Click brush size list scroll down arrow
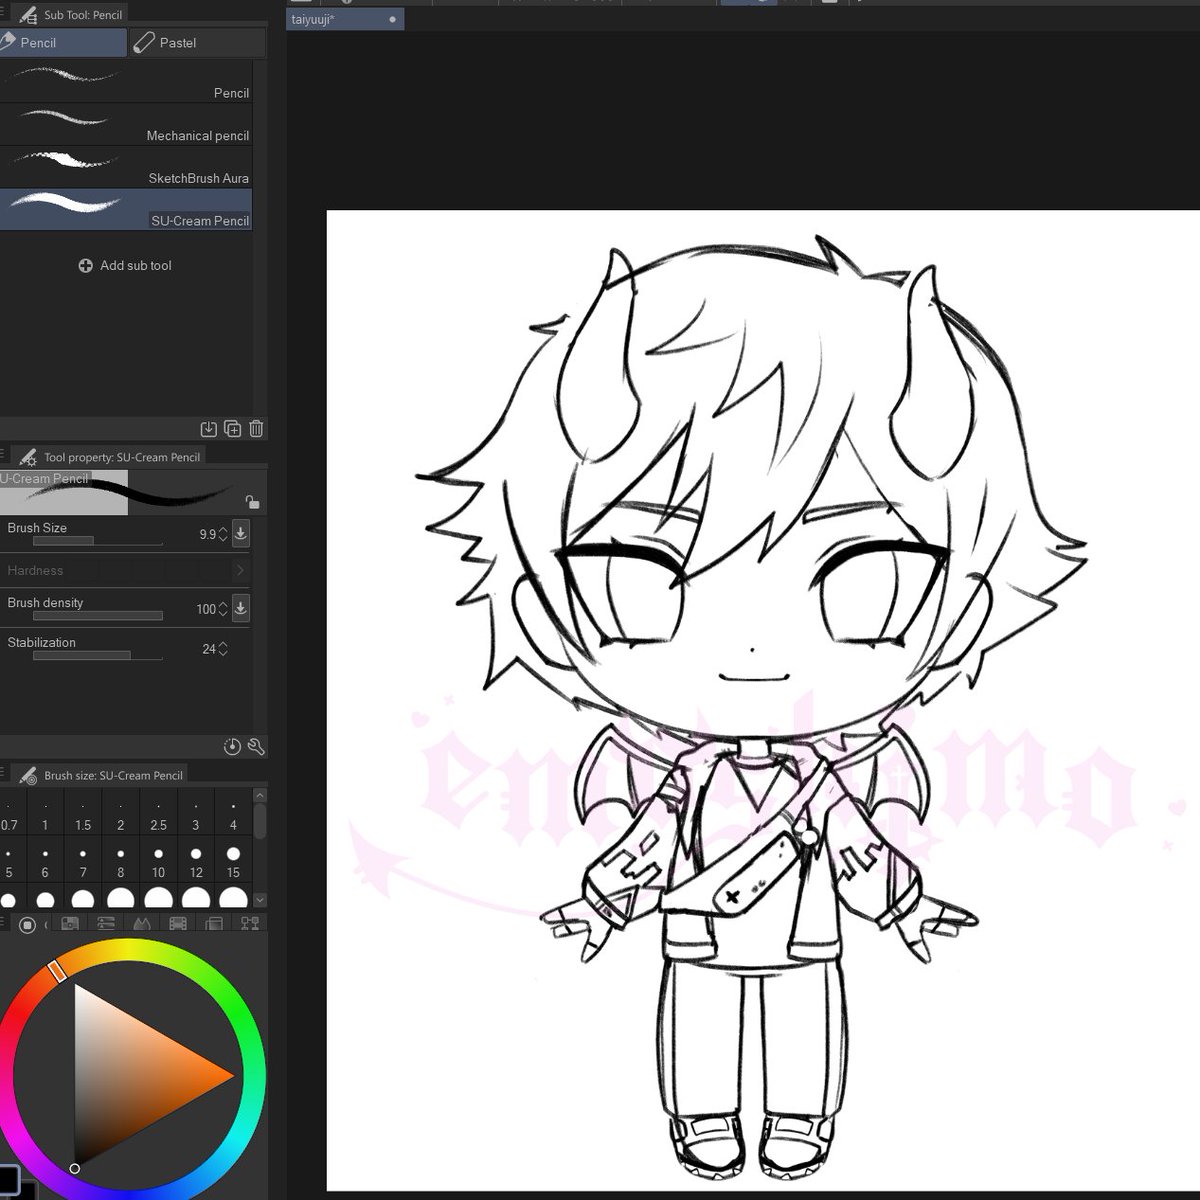This screenshot has width=1200, height=1200. (x=260, y=900)
